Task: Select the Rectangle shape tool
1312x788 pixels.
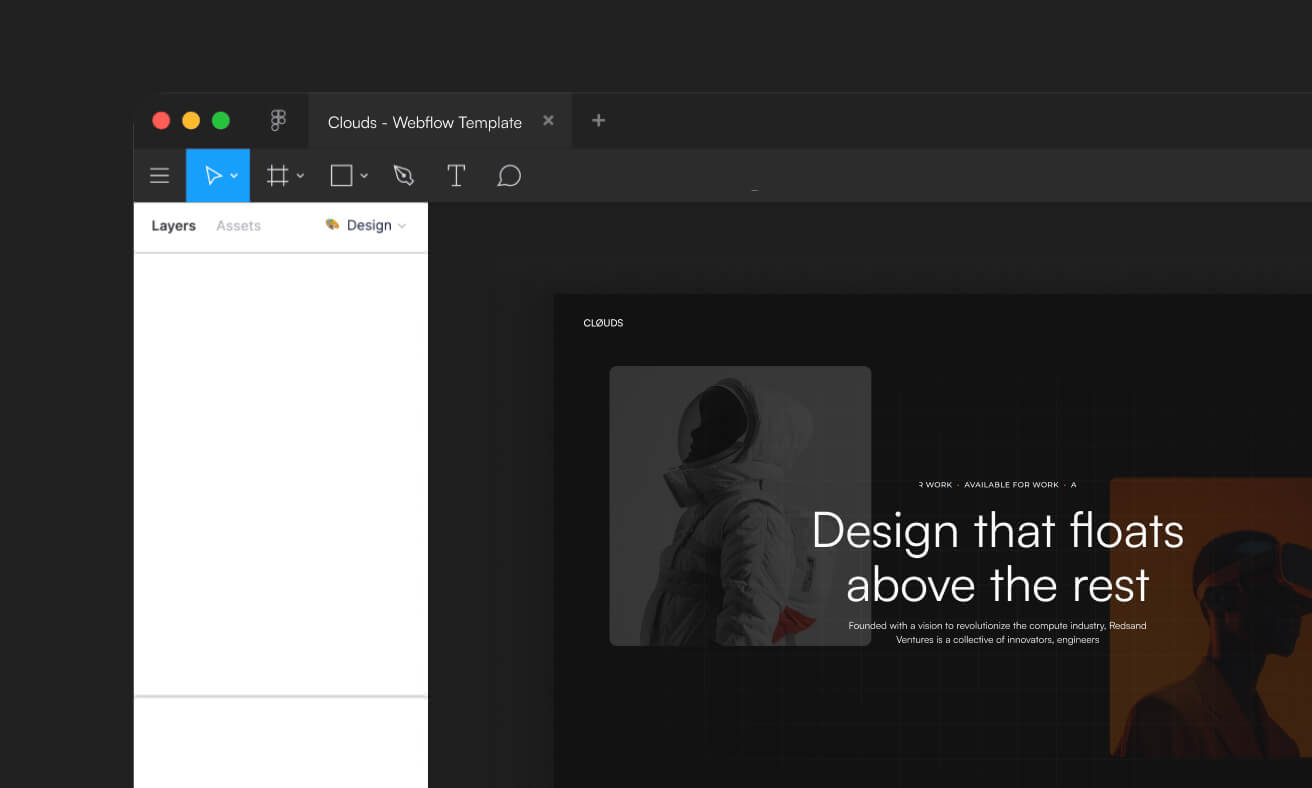Action: pos(341,176)
